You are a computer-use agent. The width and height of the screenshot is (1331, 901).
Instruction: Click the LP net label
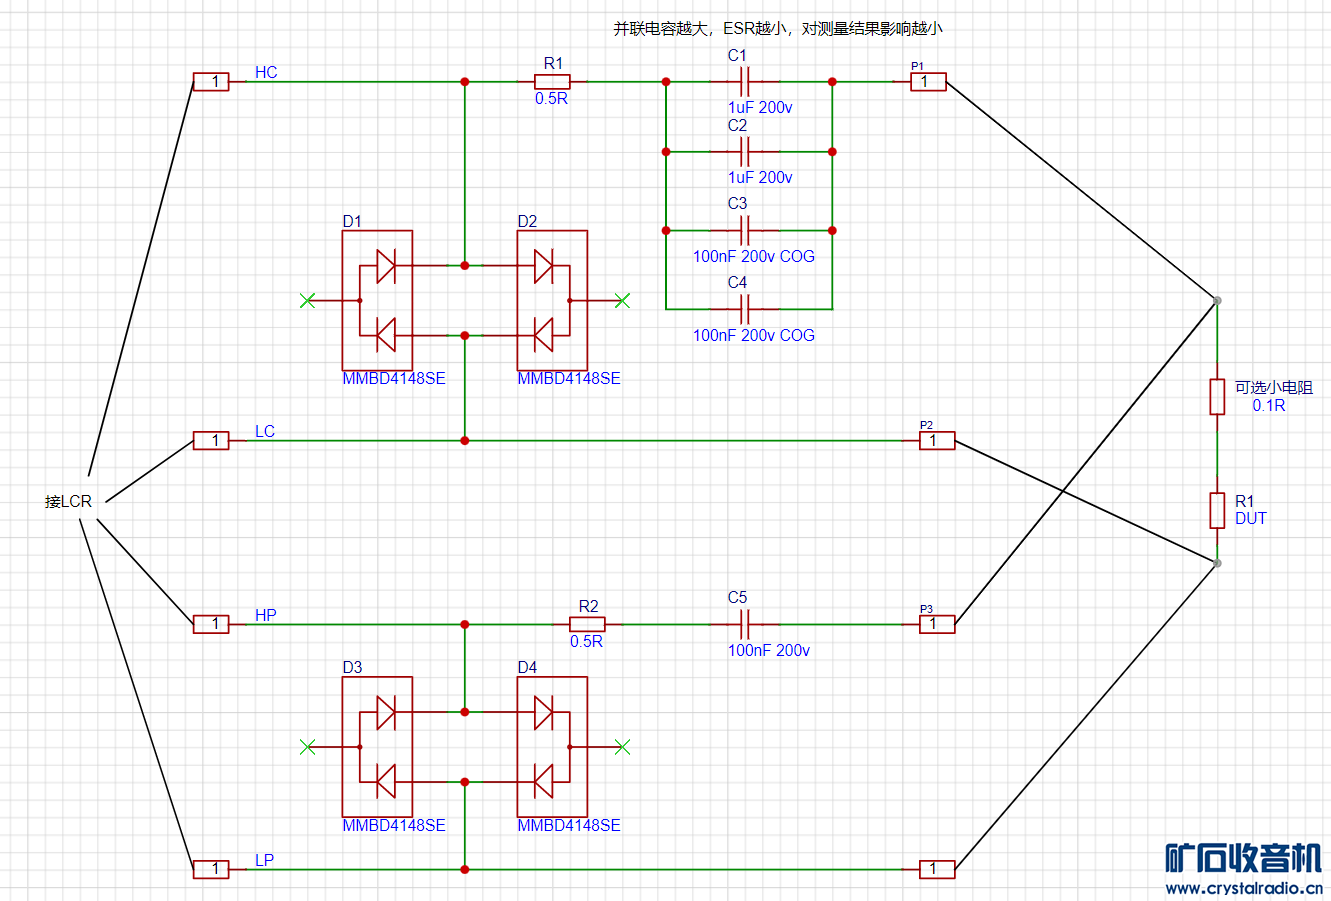pos(264,860)
